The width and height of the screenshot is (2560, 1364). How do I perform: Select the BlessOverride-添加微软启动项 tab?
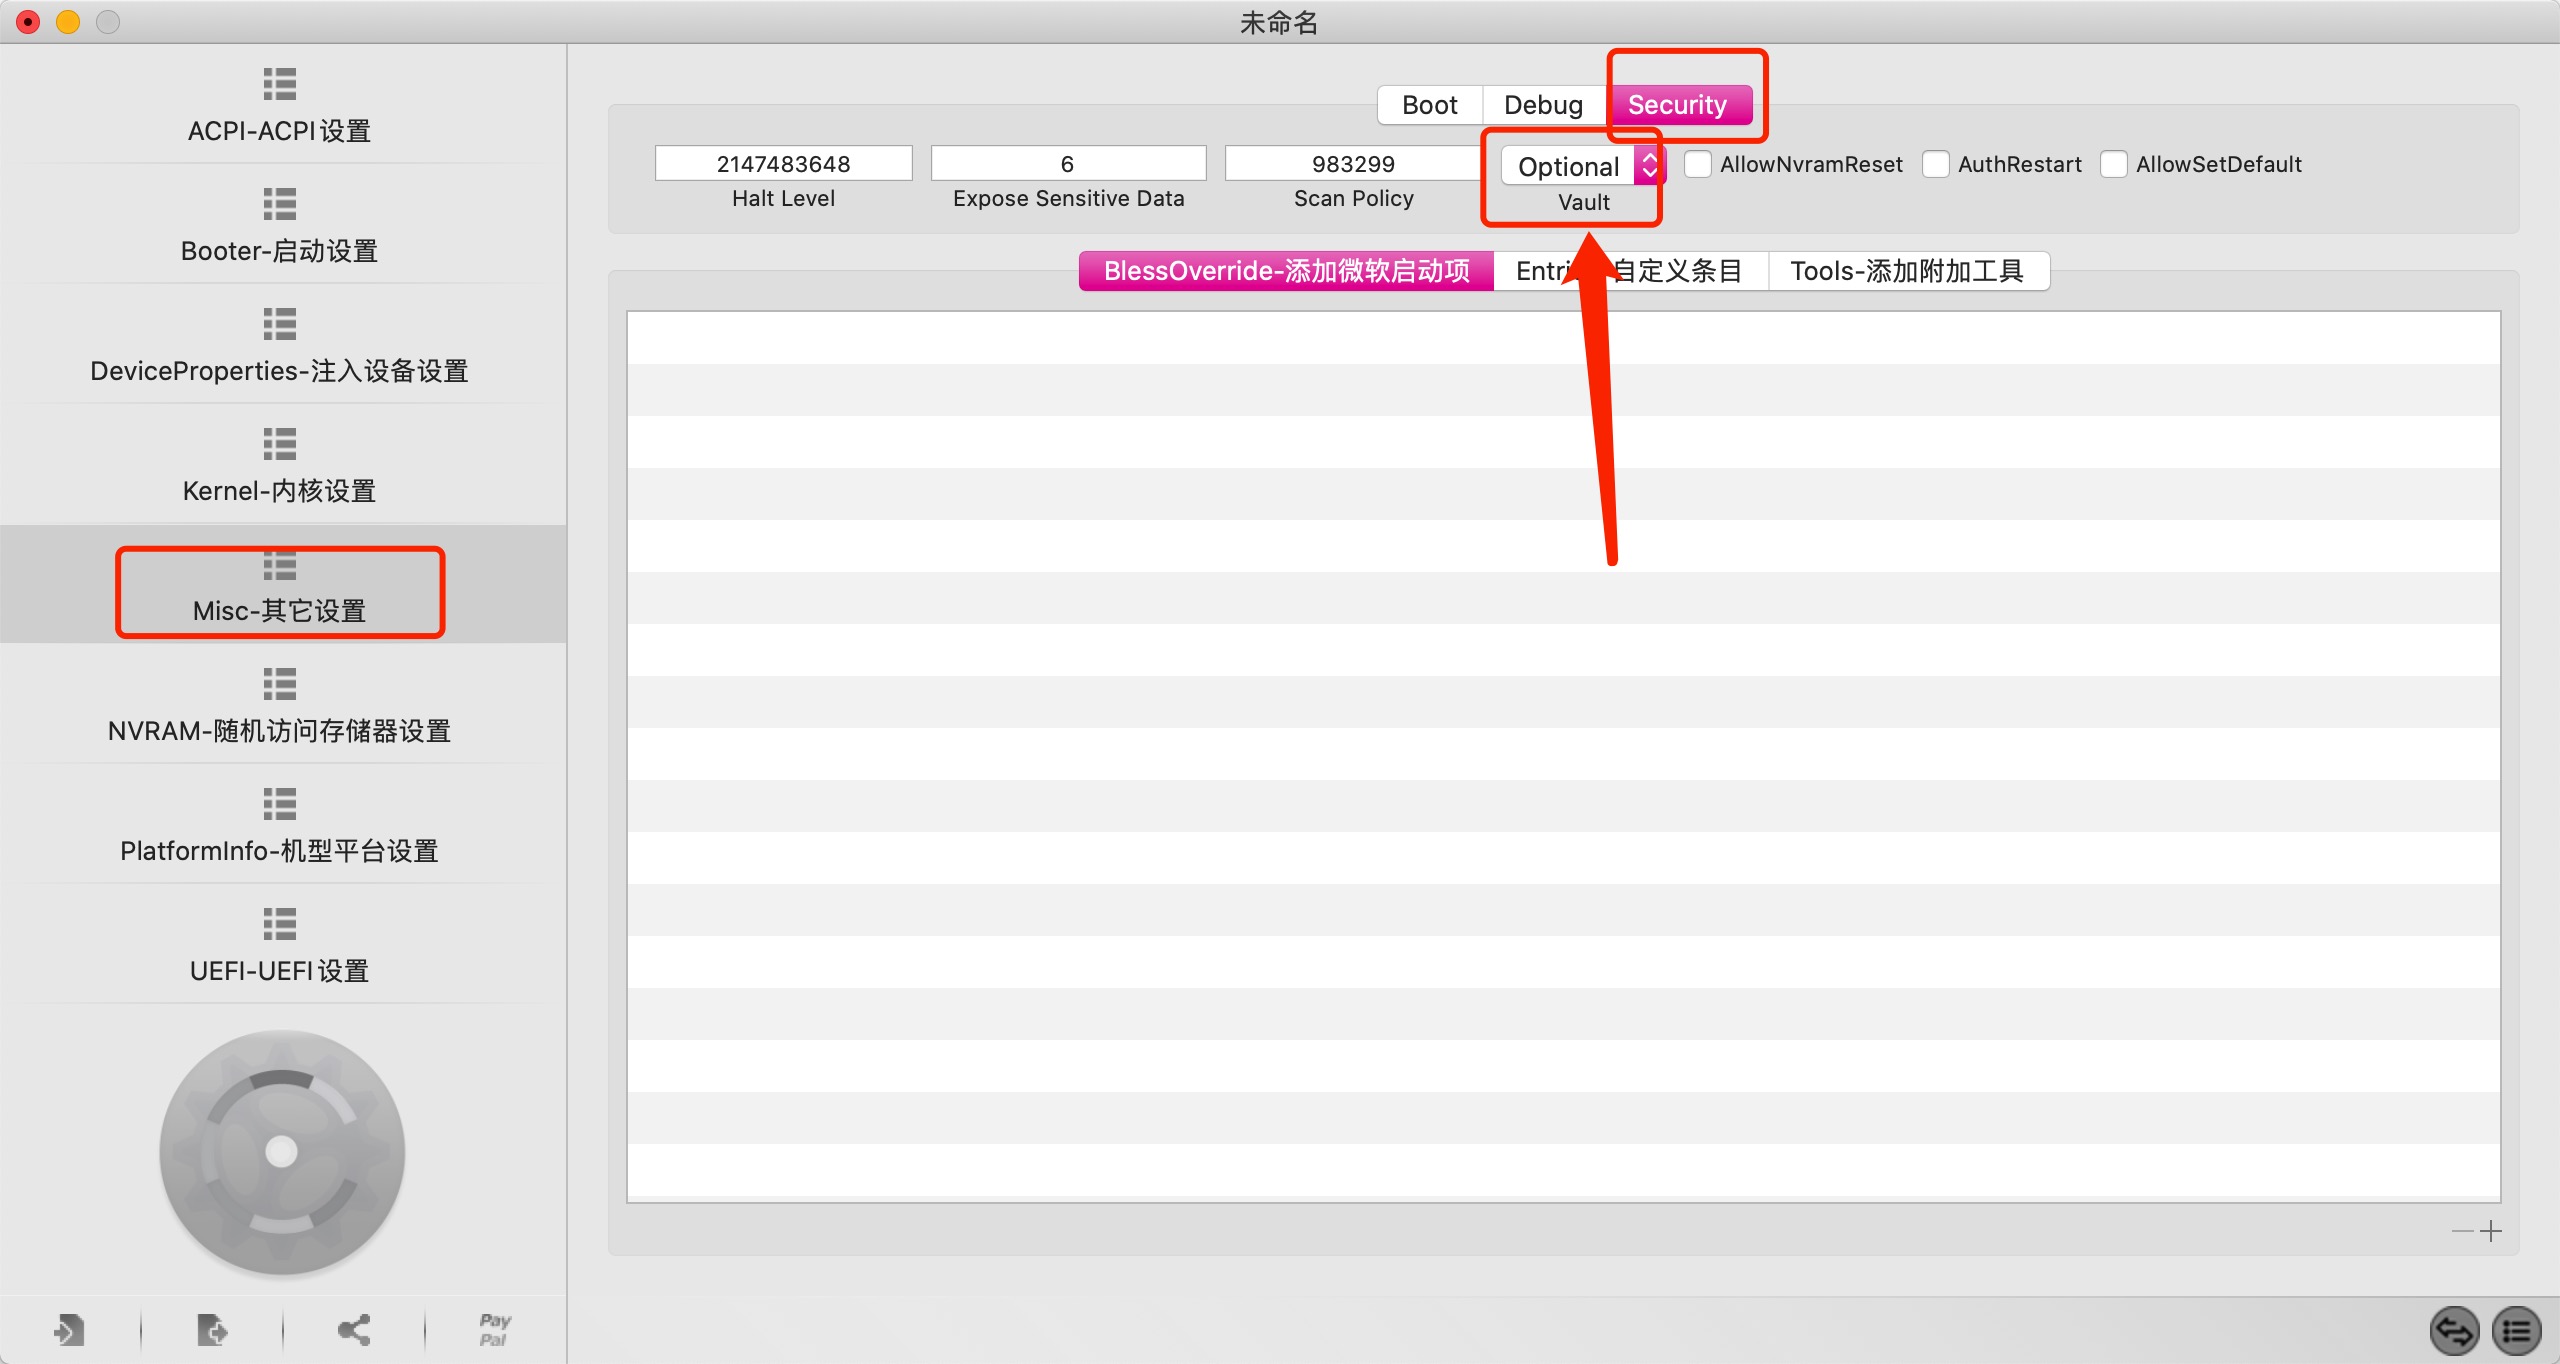[1286, 271]
